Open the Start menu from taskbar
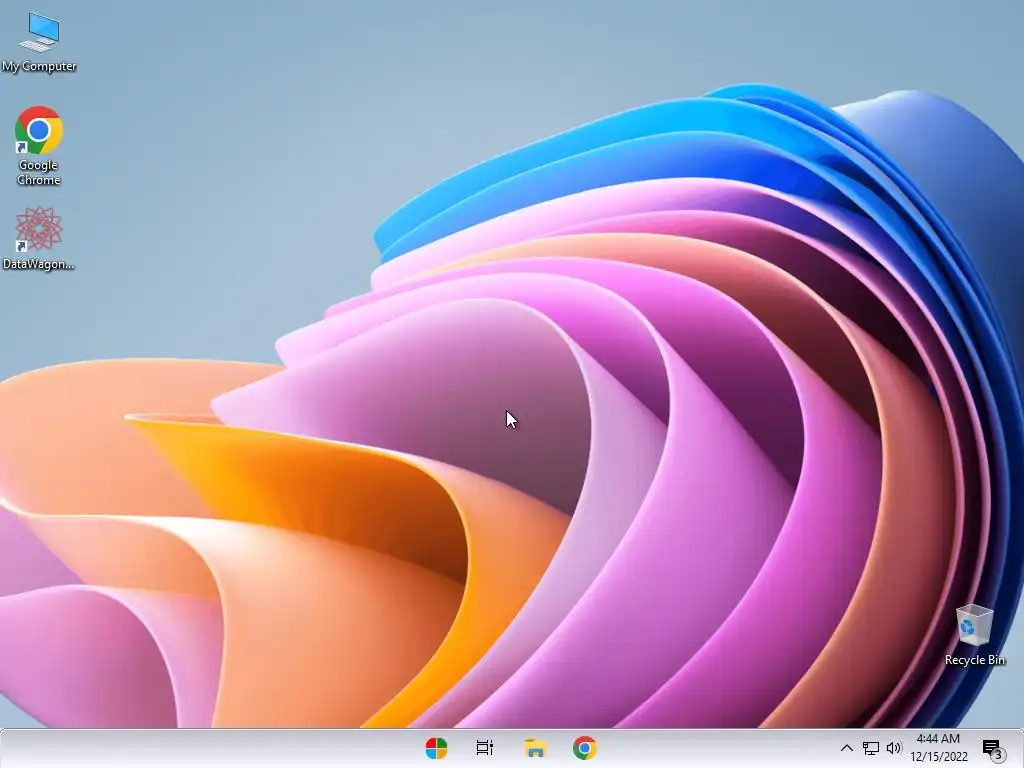Viewport: 1024px width, 768px height. pyautogui.click(x=436, y=748)
